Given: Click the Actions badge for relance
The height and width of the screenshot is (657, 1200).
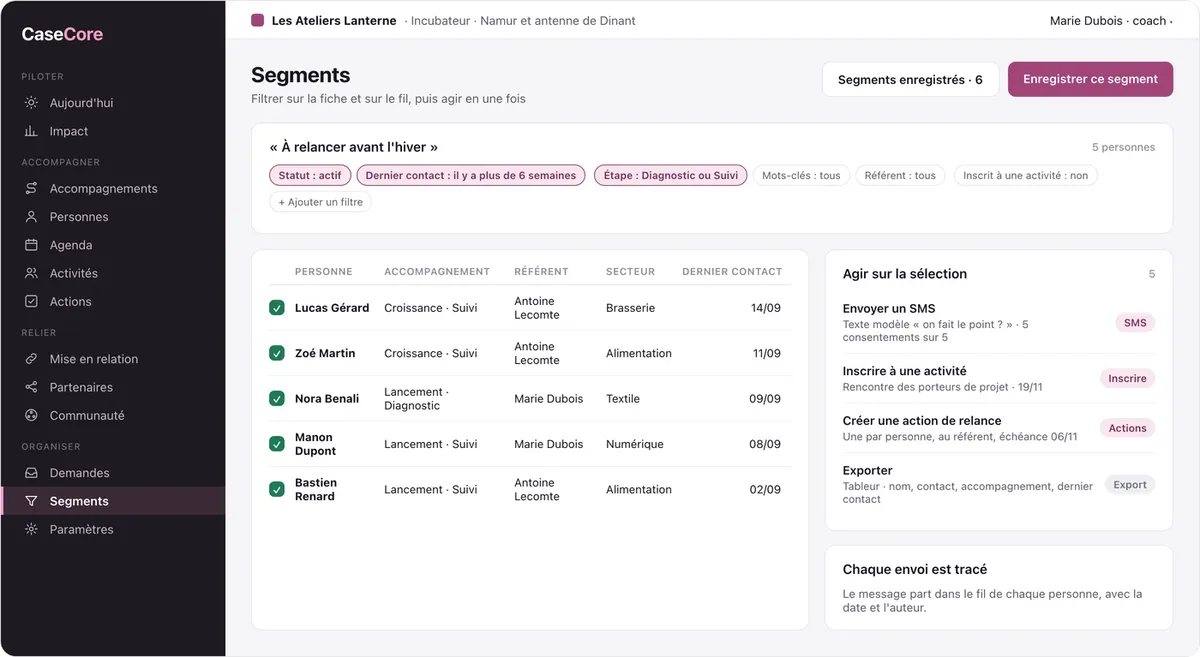Looking at the screenshot, I should (x=1127, y=428).
